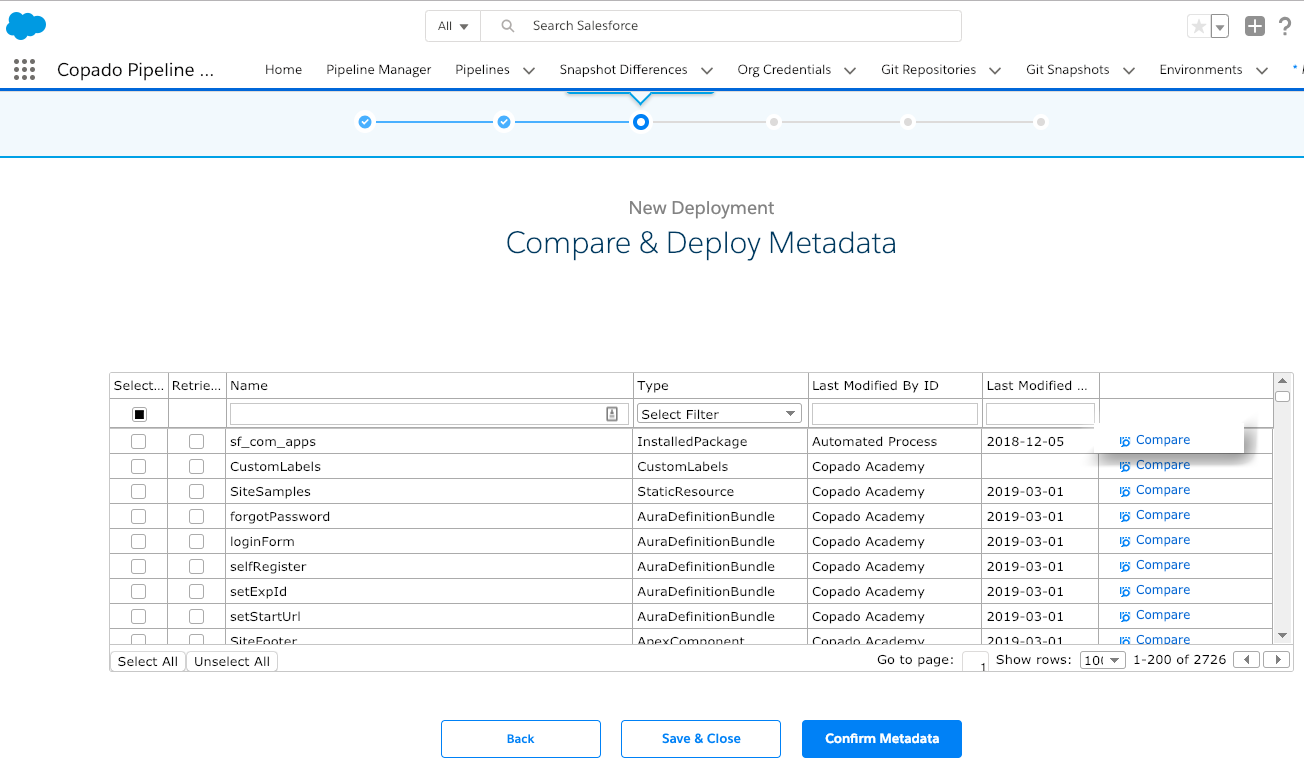Viewport: 1304px width, 760px height.
Task: Open the Git Repositories tab
Action: pyautogui.click(x=928, y=70)
